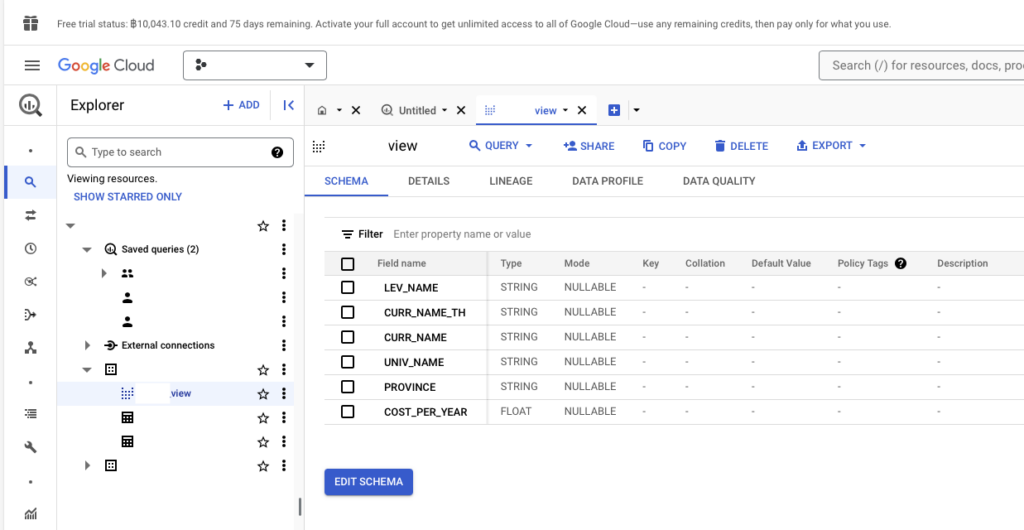Collapse the Explorer panel

point(288,105)
